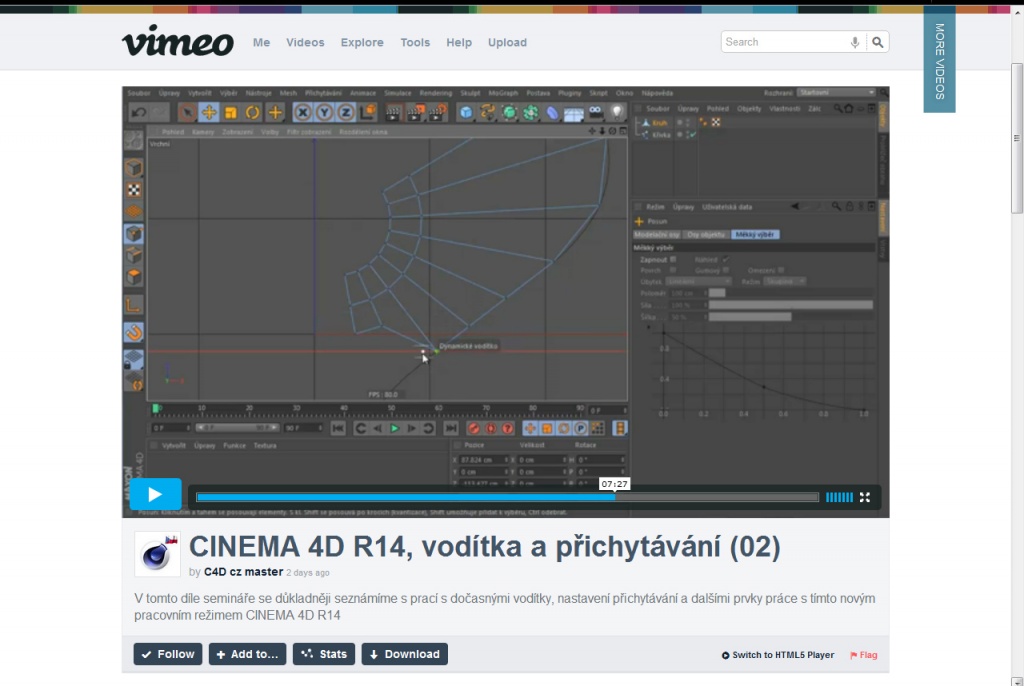Click the Download button
The image size is (1024, 686).
click(x=405, y=654)
